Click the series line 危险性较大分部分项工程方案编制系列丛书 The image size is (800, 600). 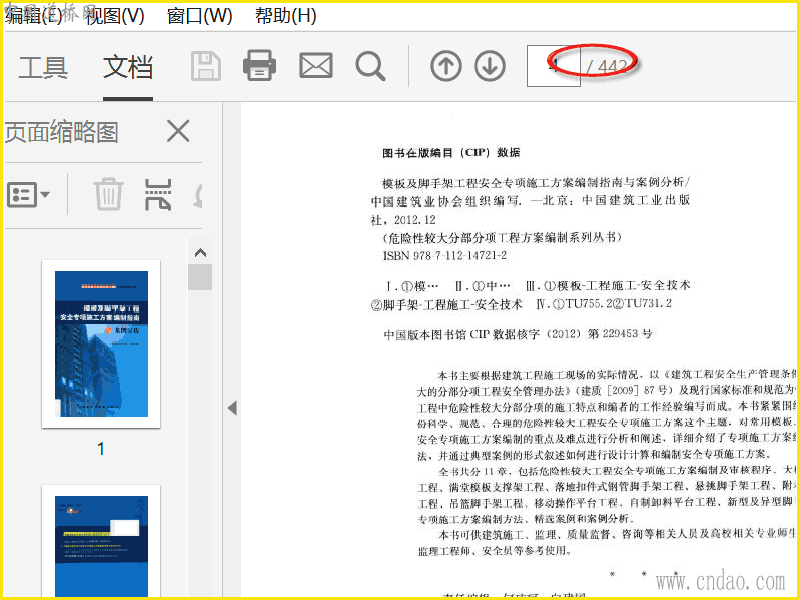tap(502, 237)
